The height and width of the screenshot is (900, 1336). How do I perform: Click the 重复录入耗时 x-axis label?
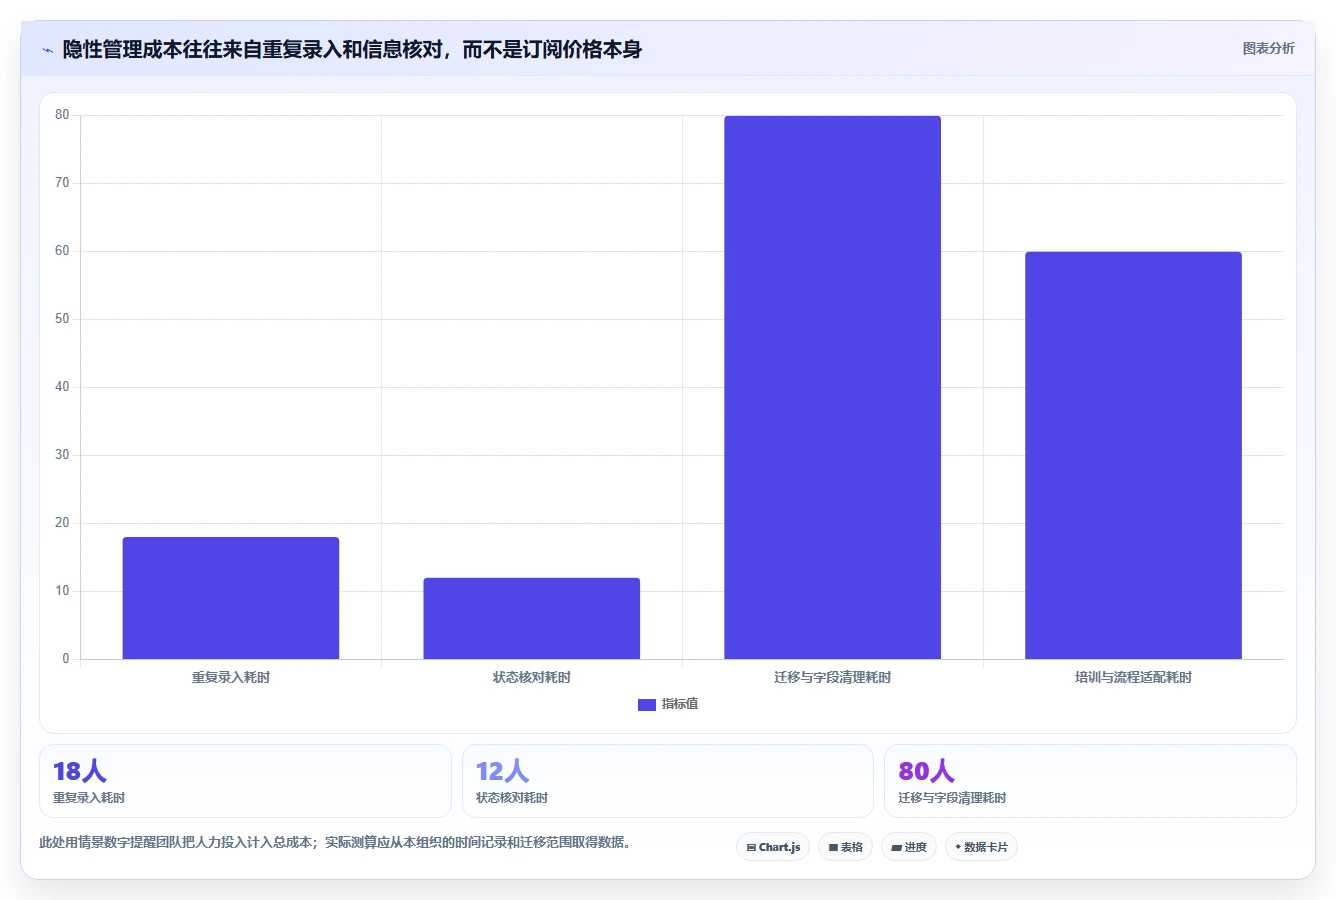point(231,678)
